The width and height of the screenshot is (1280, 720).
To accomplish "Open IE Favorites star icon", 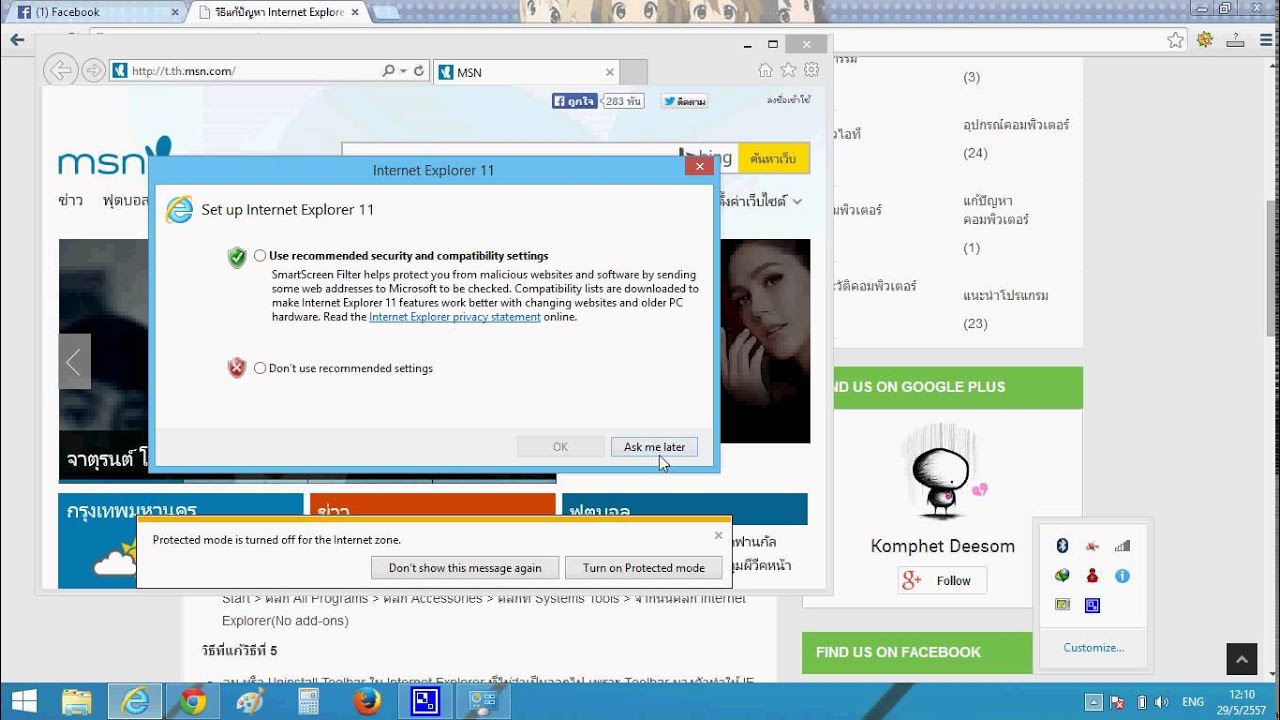I will click(x=788, y=70).
